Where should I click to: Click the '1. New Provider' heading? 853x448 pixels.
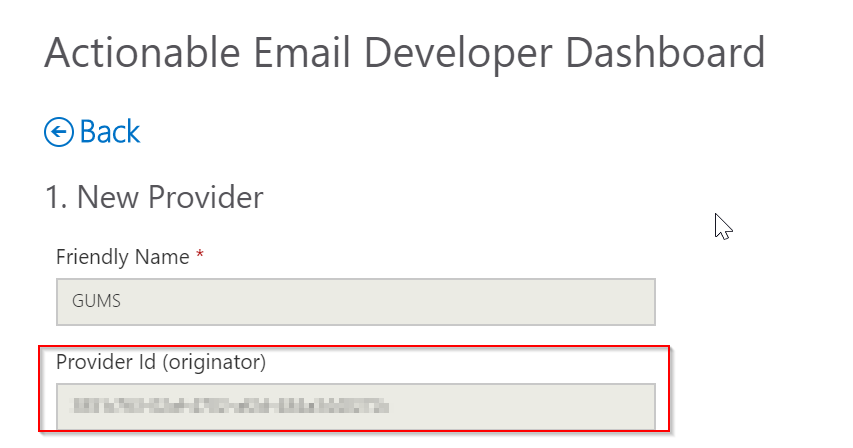pos(154,196)
